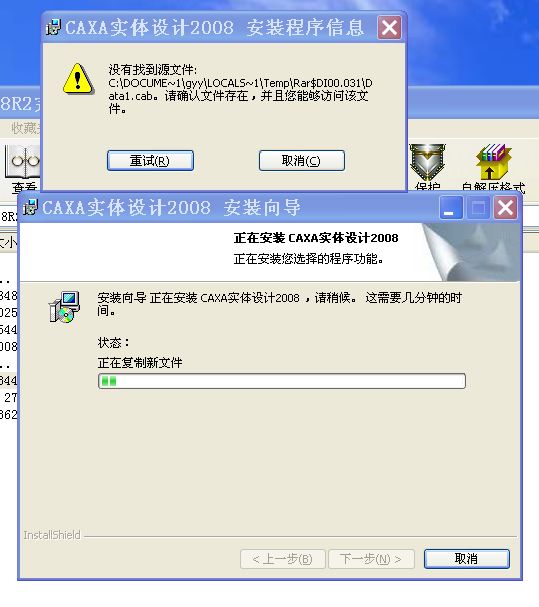
Task: Click the green installation progress bar
Action: point(282,381)
